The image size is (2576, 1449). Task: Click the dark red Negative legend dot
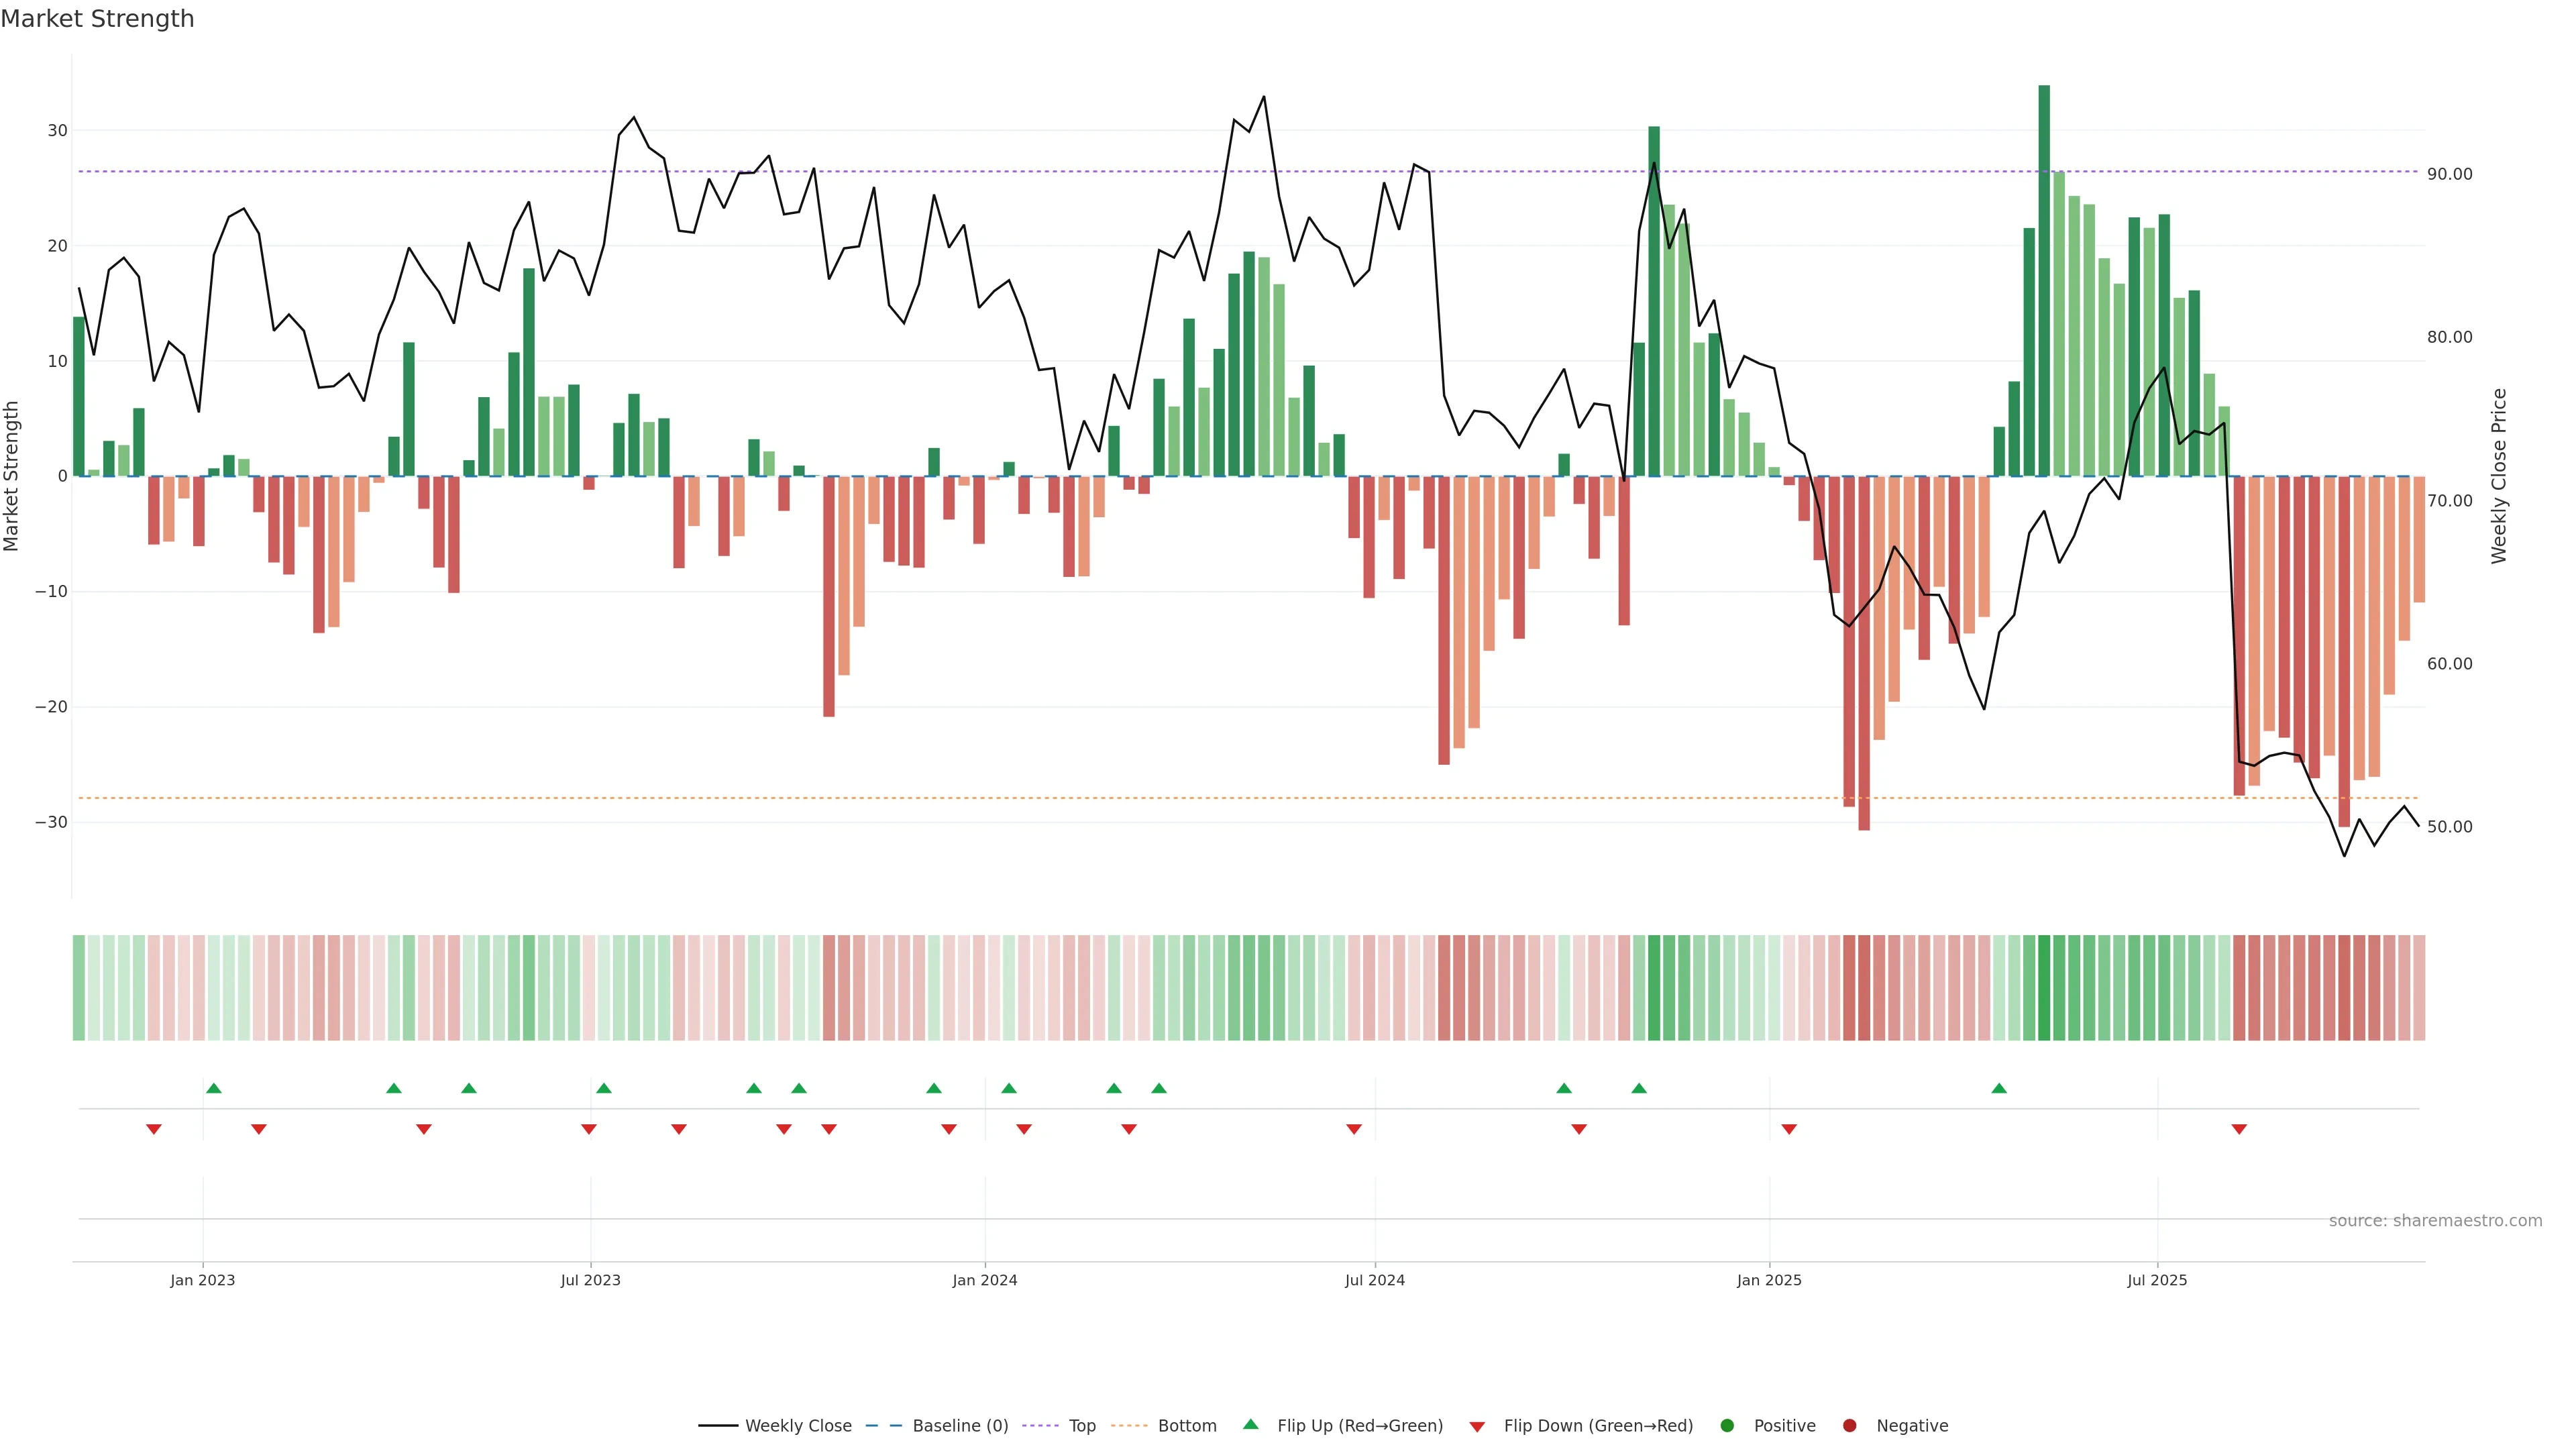click(x=1849, y=1426)
